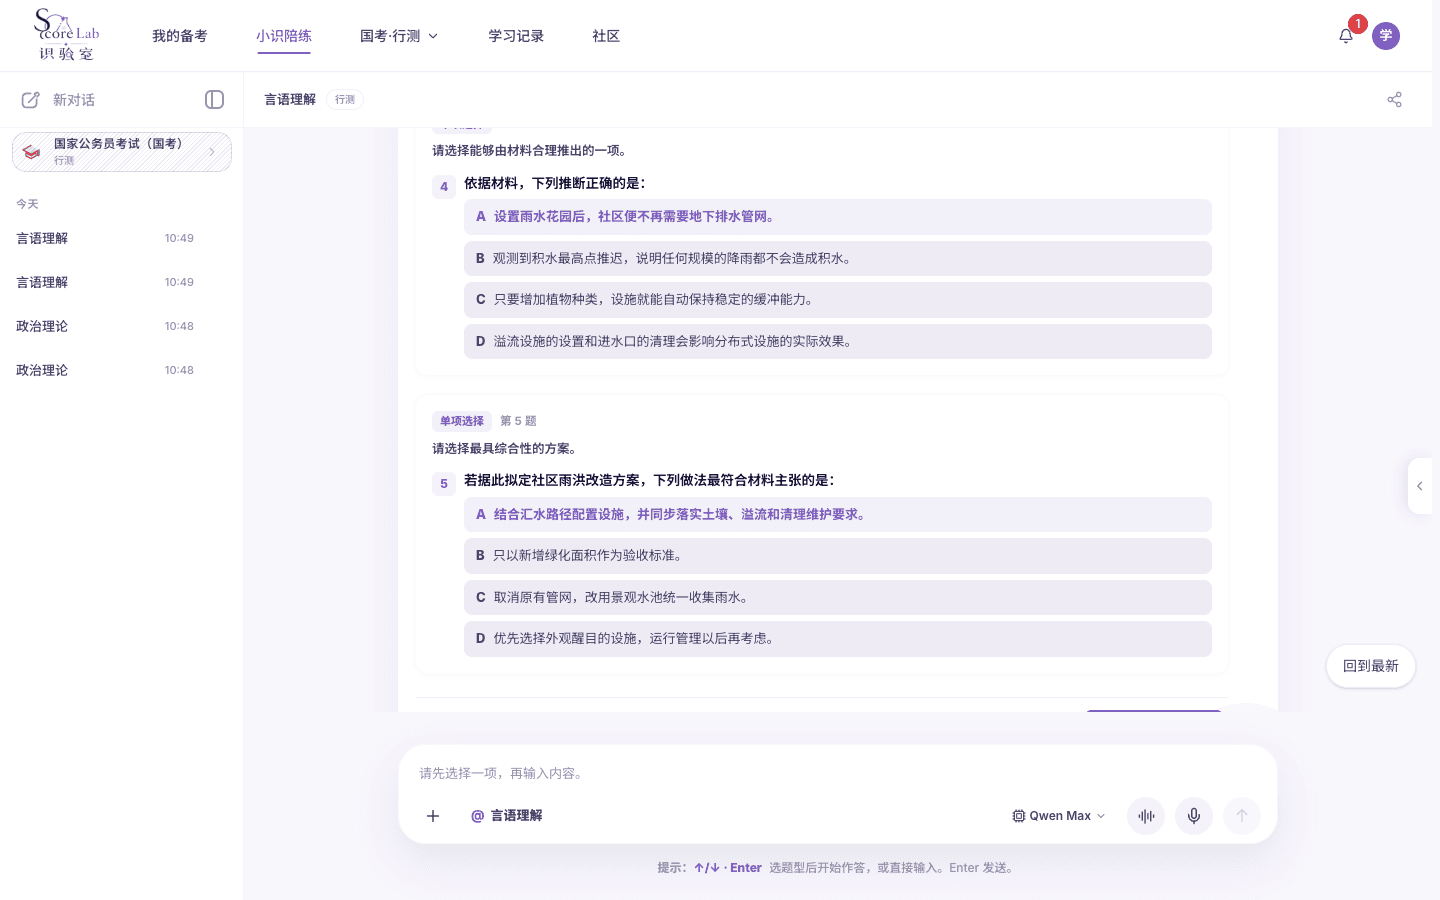Click the share icon in header
This screenshot has height=900, width=1440.
[1394, 99]
